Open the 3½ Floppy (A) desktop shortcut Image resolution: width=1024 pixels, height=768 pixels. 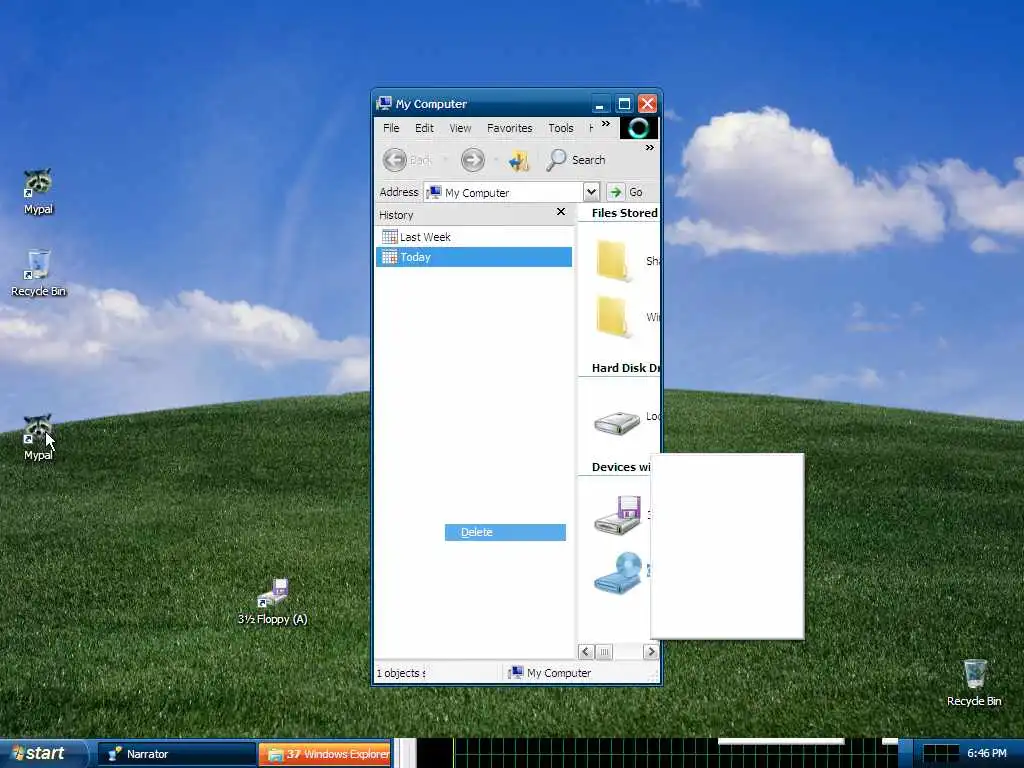272,601
